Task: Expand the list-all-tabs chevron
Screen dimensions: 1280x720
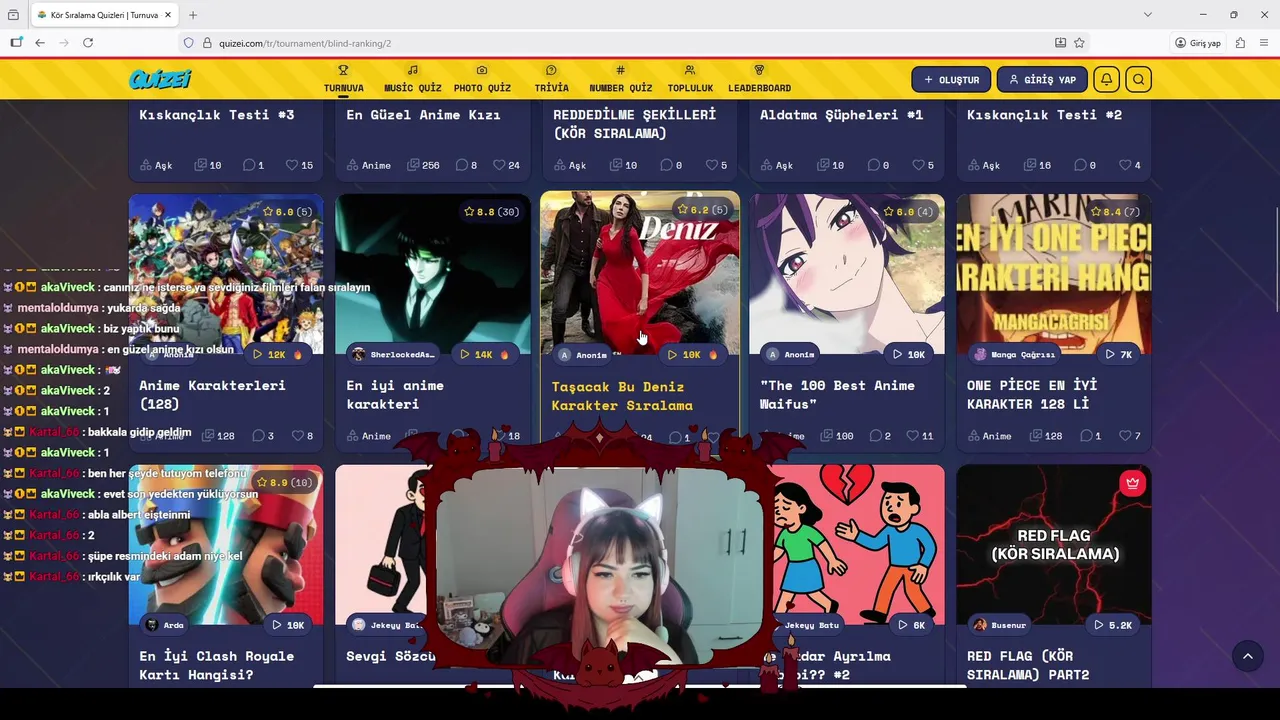Action: 1148,15
